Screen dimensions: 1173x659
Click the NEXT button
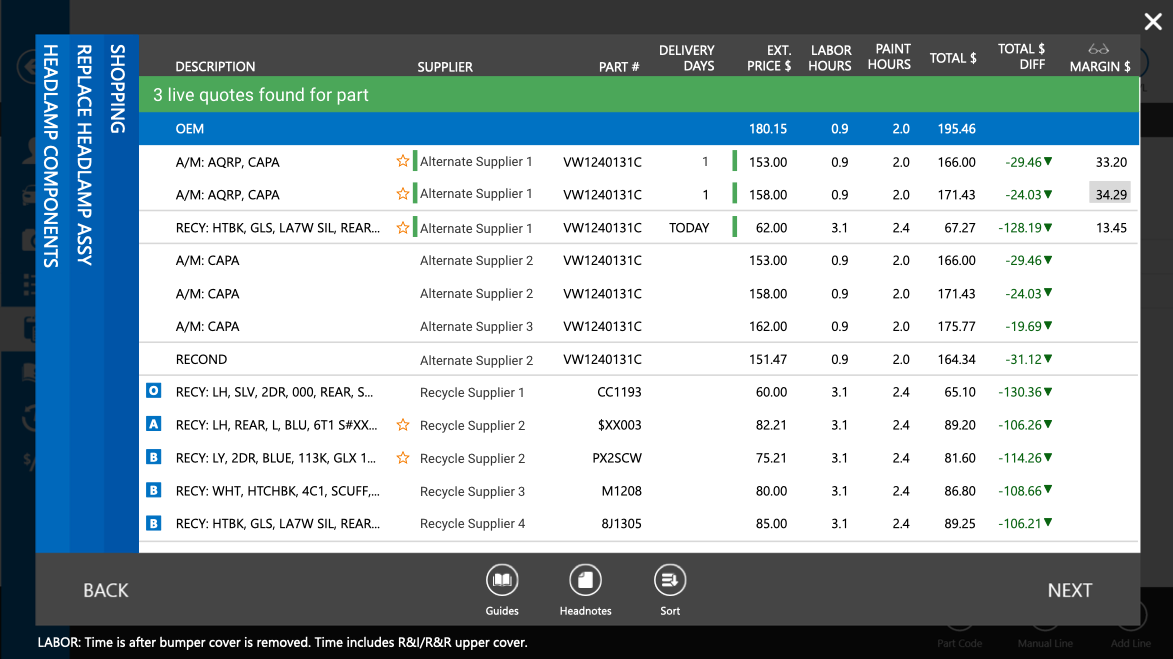1070,590
